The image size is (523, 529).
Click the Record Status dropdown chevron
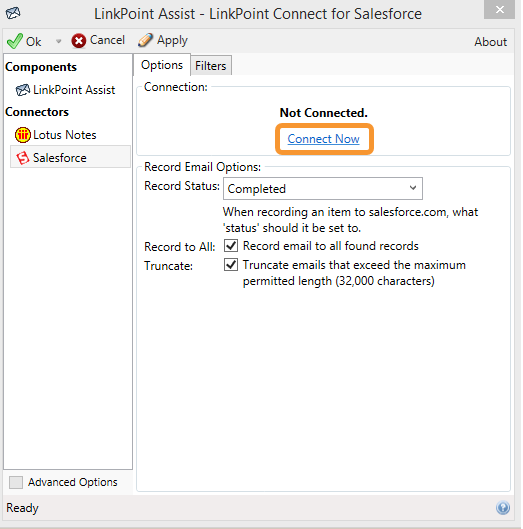413,188
